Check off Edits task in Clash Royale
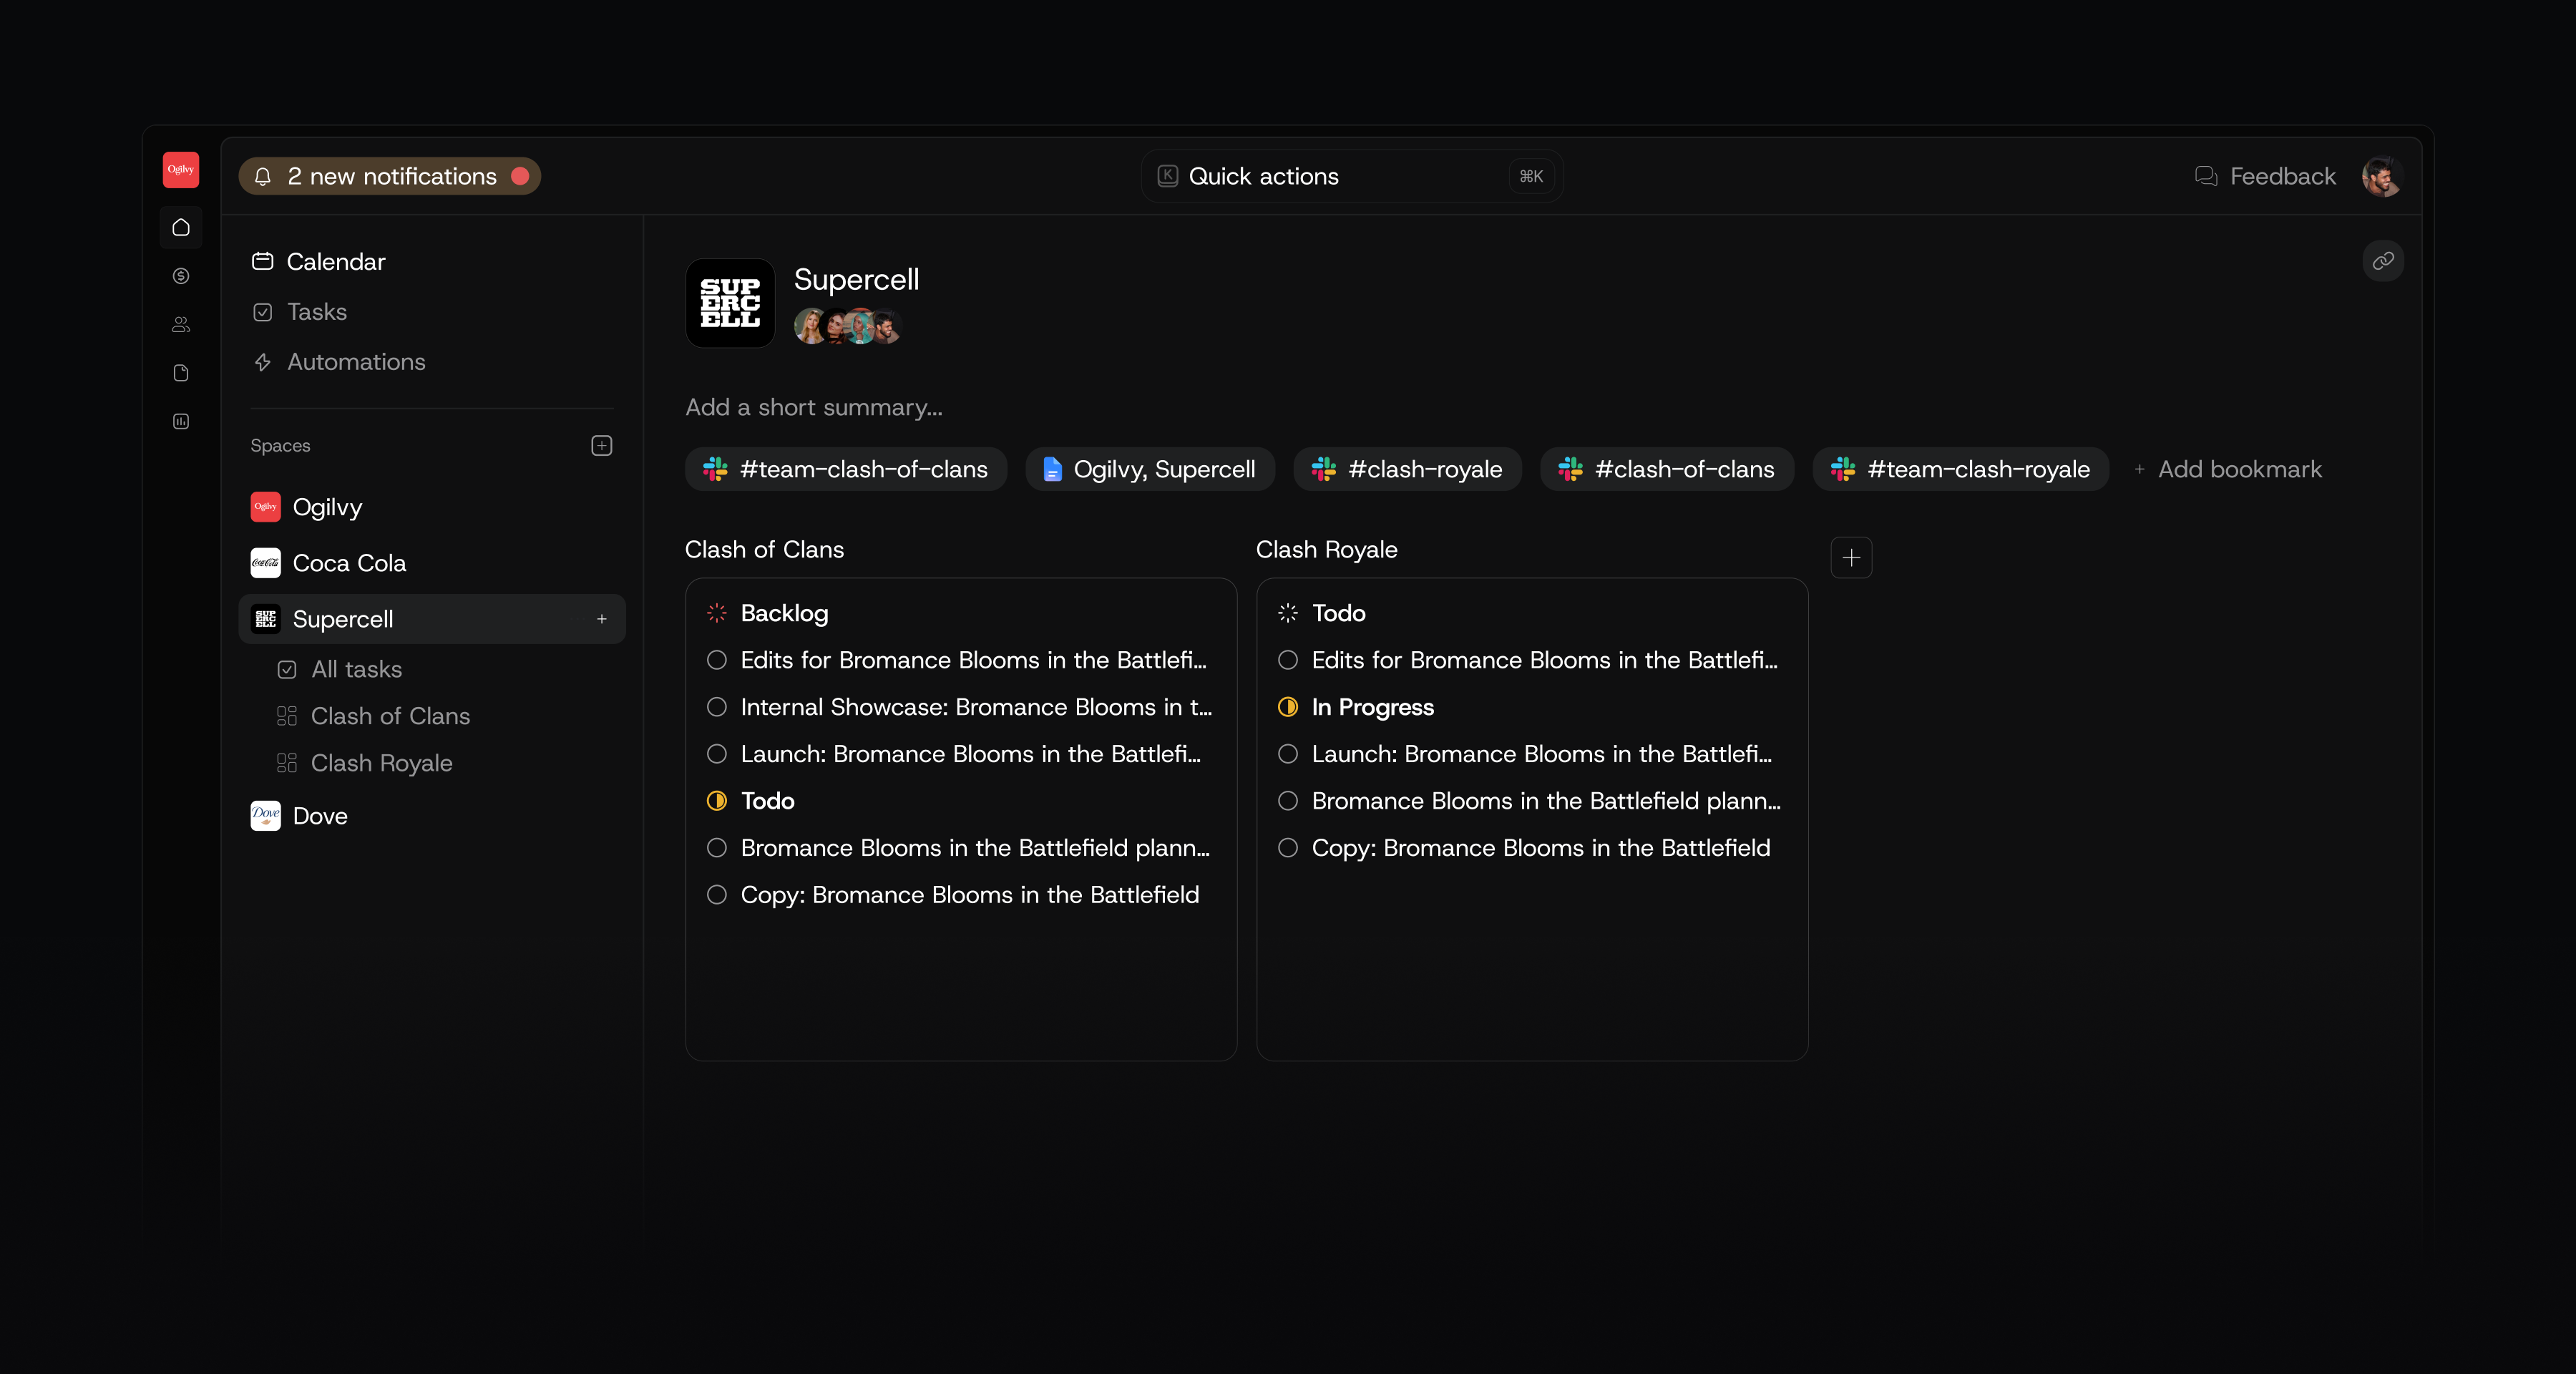Screen dimensions: 2576x1374 1288,660
